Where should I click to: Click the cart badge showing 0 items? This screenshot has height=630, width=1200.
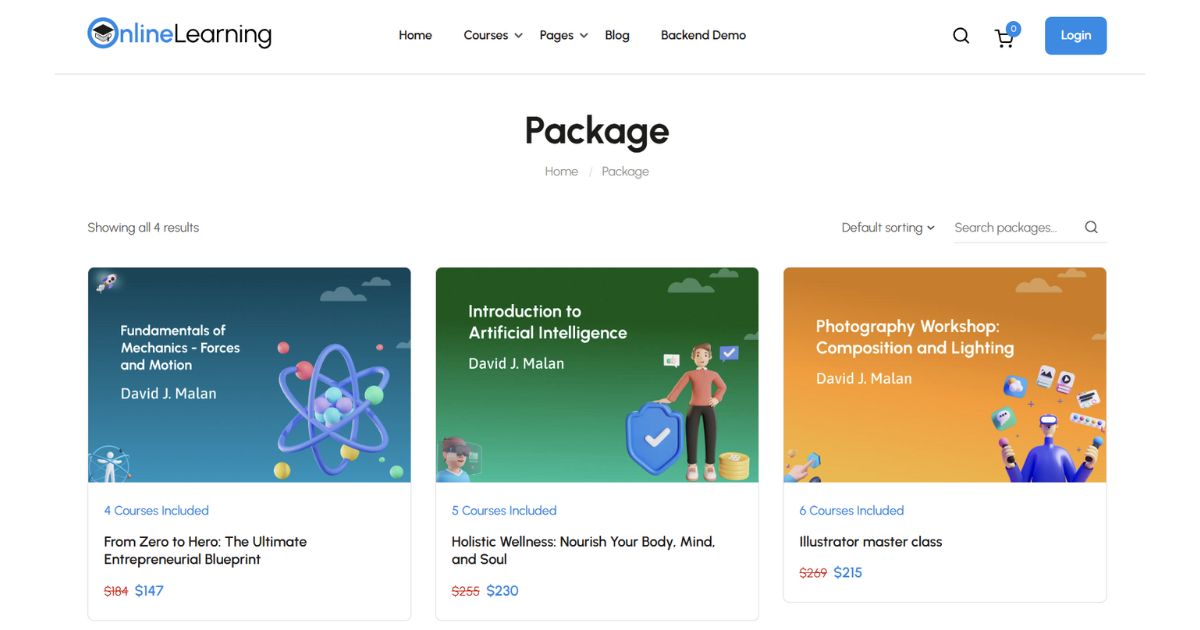click(1015, 27)
